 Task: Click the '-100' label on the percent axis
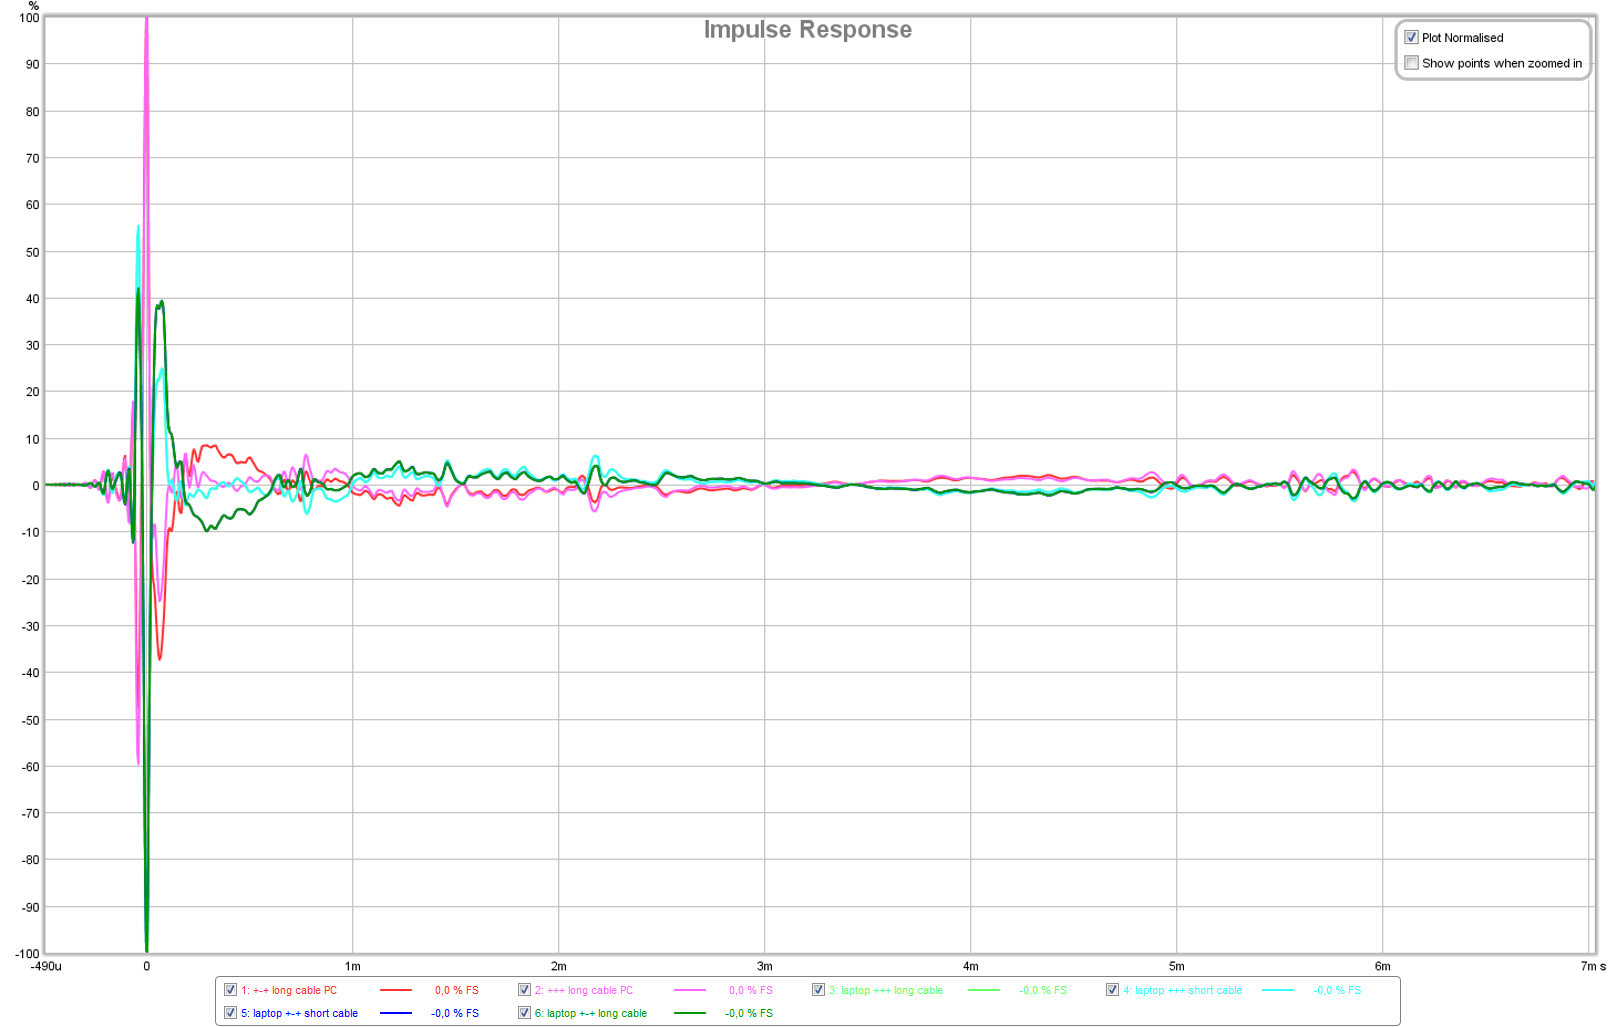click(28, 954)
